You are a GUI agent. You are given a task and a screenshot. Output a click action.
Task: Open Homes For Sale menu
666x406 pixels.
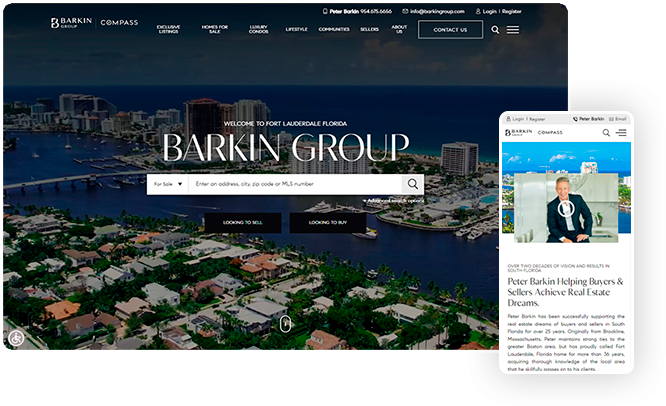pyautogui.click(x=214, y=29)
